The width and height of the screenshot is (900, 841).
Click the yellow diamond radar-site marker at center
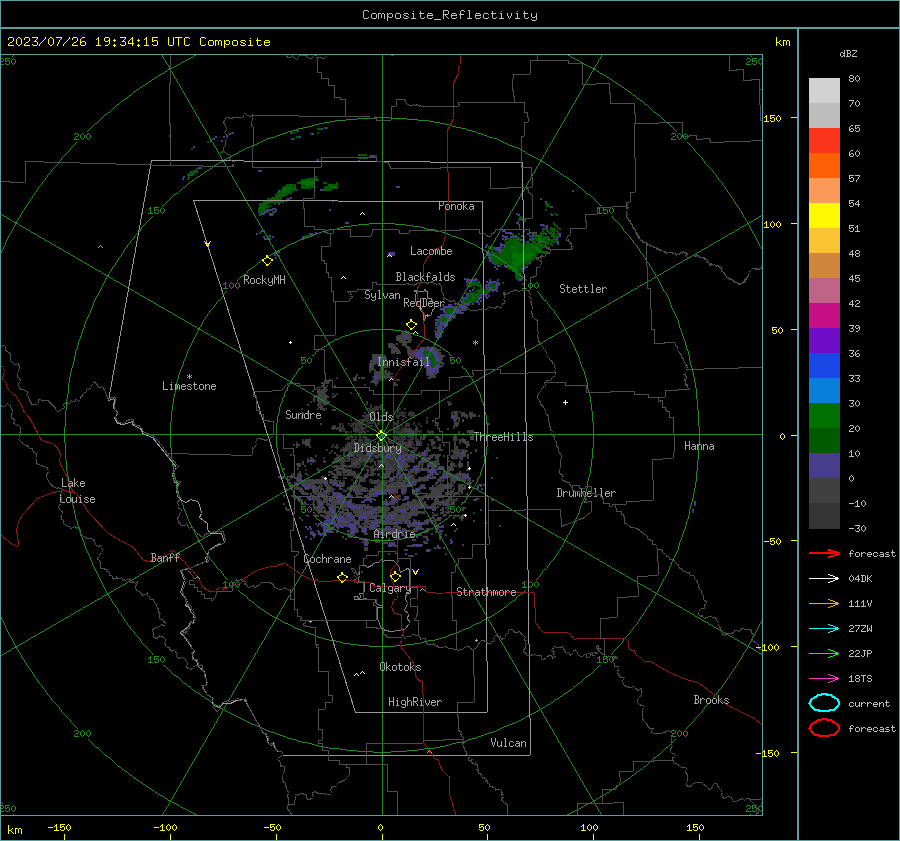coord(382,436)
